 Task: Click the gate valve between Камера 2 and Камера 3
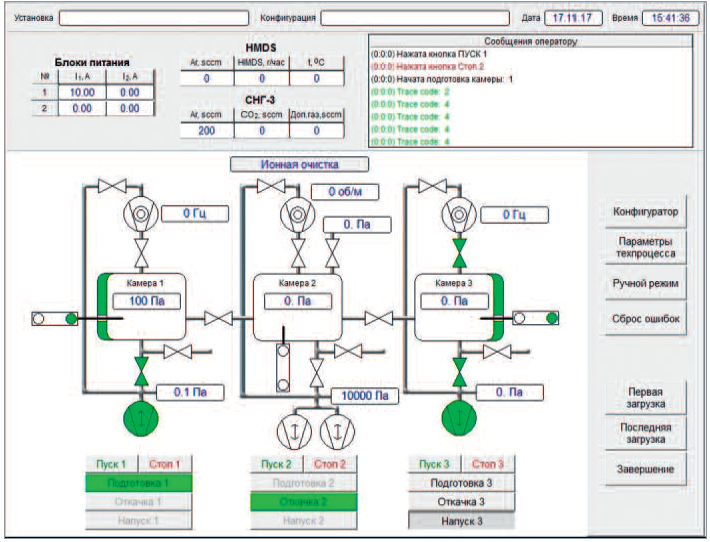pos(379,318)
